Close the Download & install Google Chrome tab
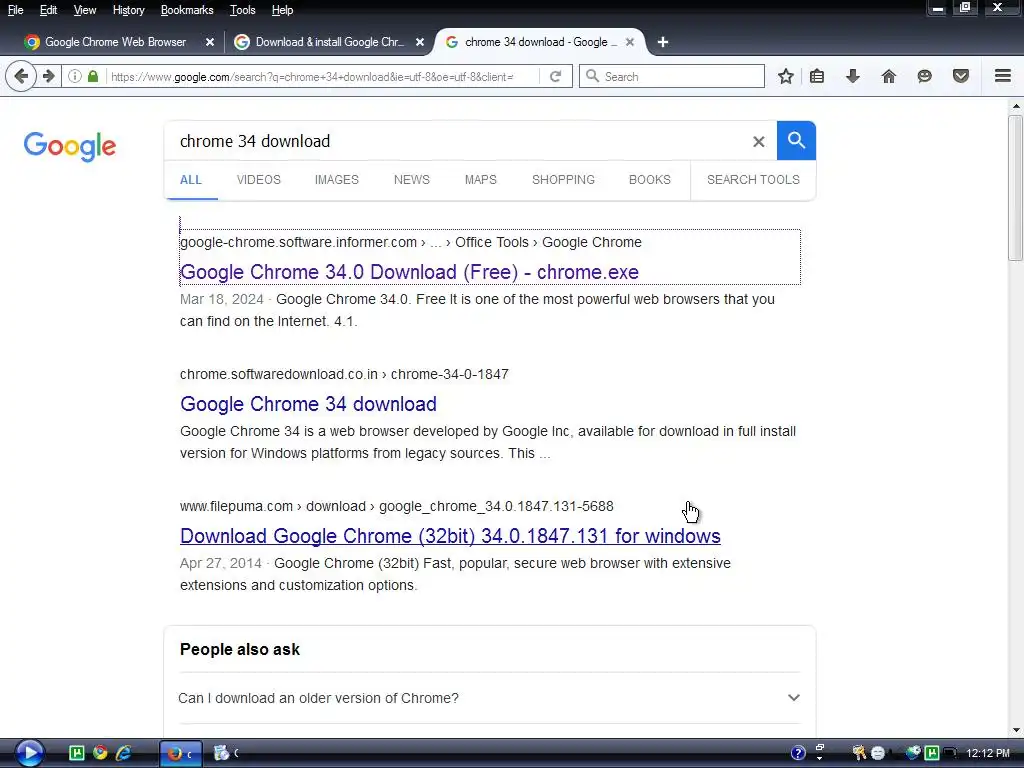The image size is (1024, 768). 420,42
